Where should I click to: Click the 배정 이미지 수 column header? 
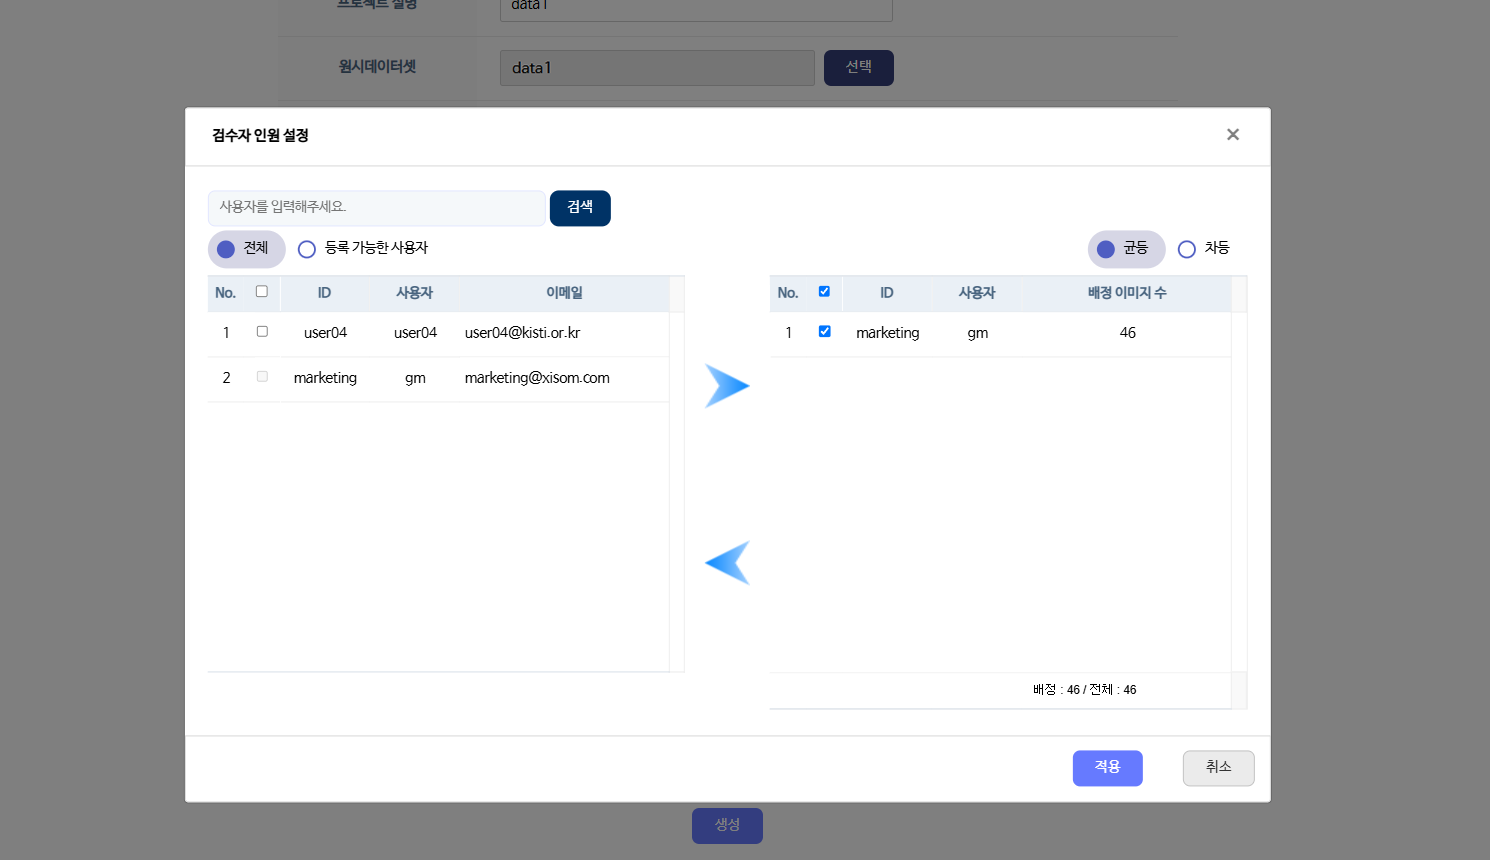pyautogui.click(x=1127, y=293)
